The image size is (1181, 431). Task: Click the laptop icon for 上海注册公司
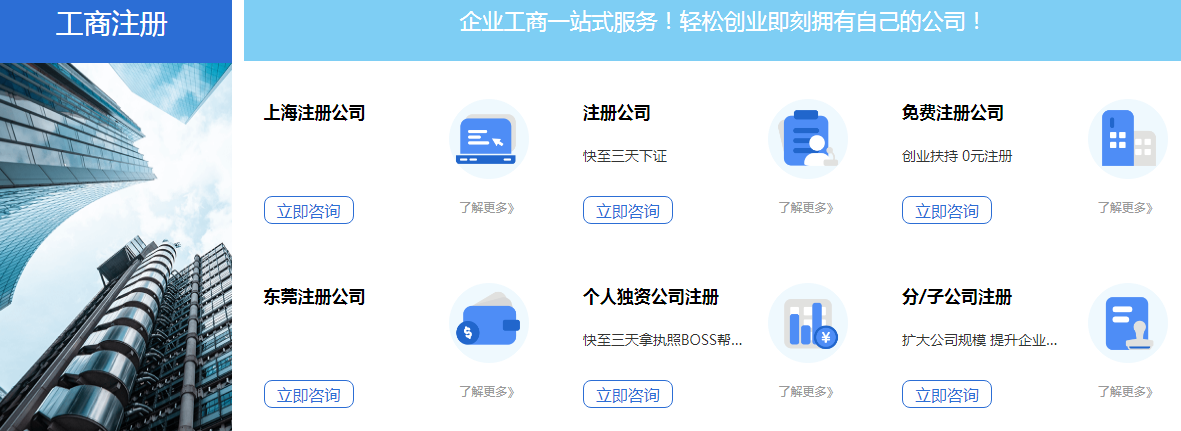[487, 139]
